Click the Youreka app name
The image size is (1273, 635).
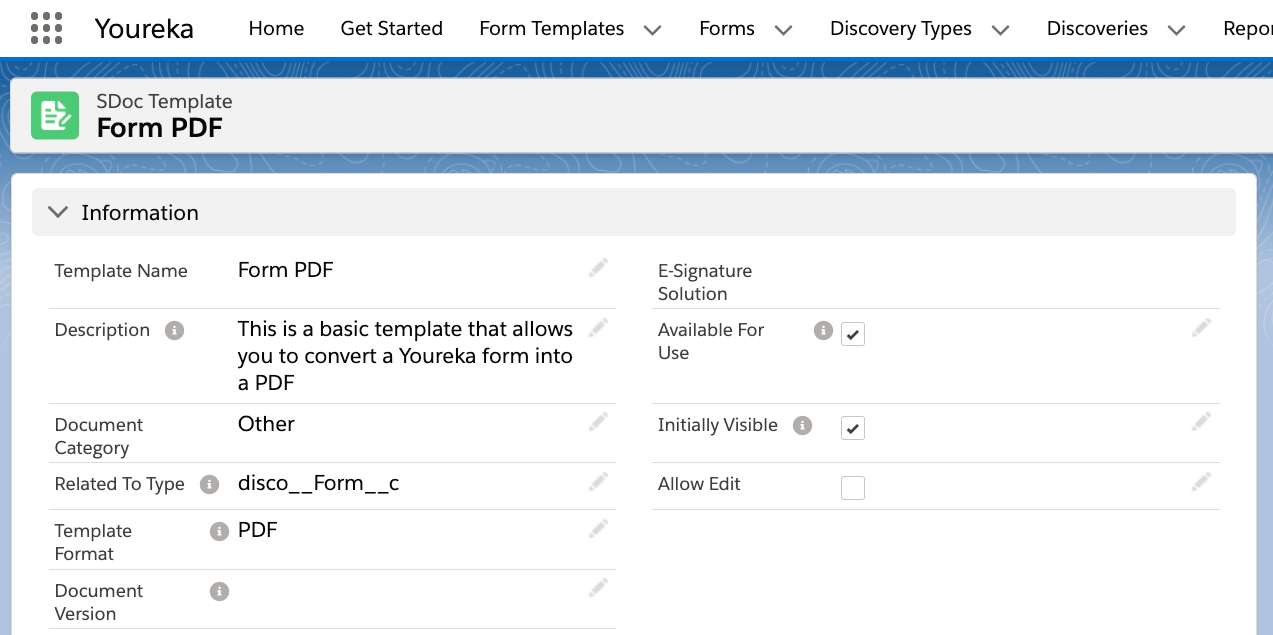tap(144, 29)
